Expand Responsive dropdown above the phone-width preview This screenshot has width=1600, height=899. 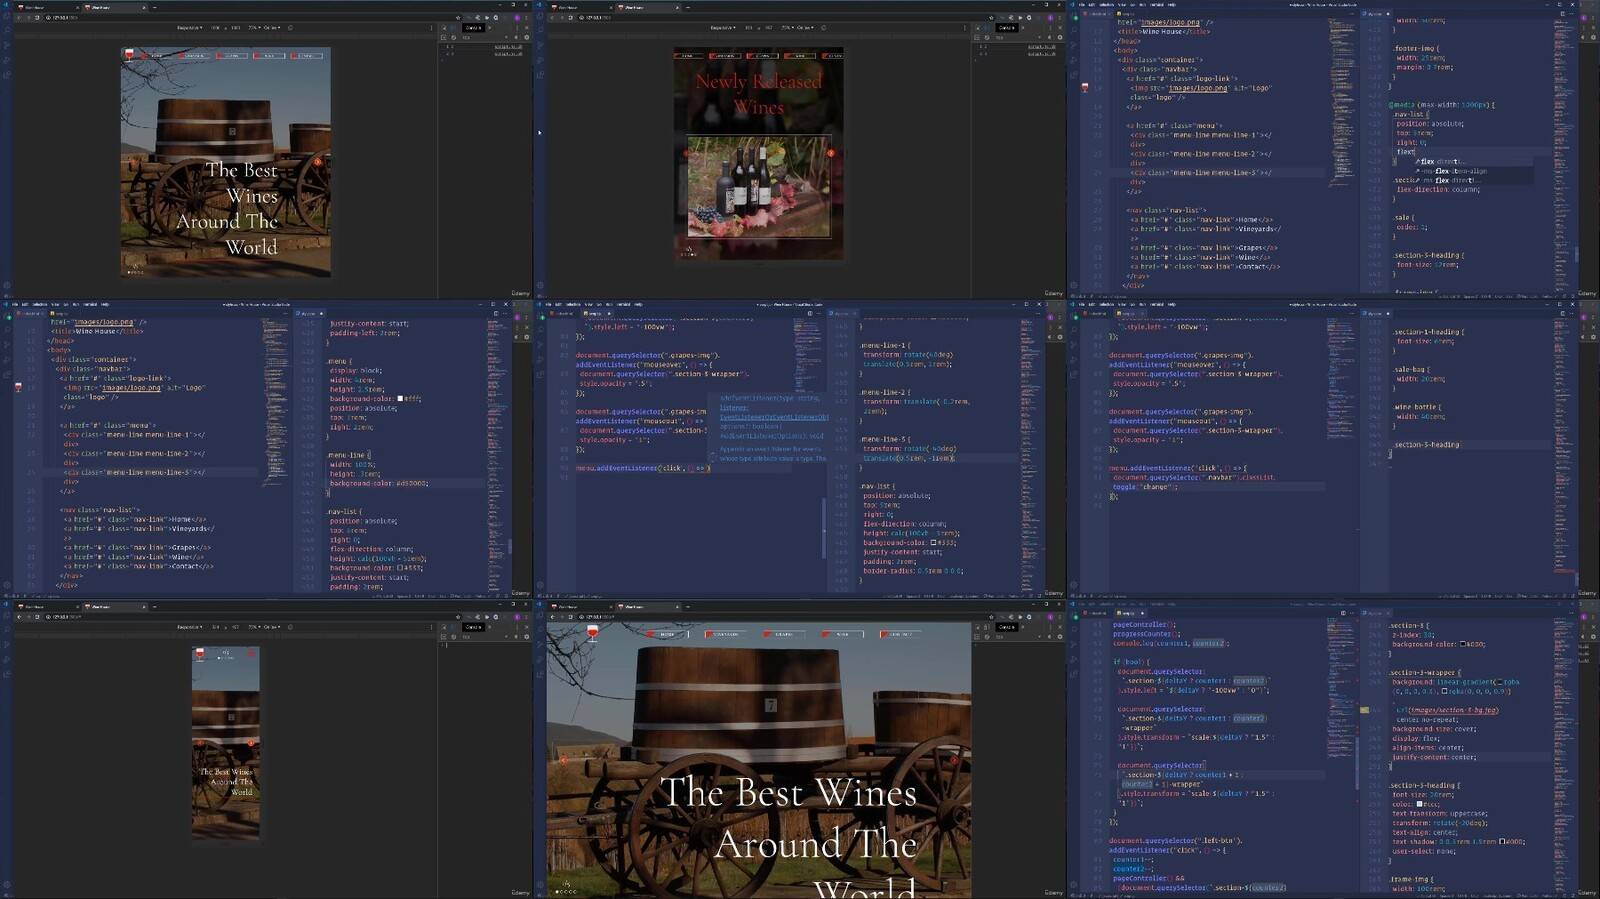189,627
